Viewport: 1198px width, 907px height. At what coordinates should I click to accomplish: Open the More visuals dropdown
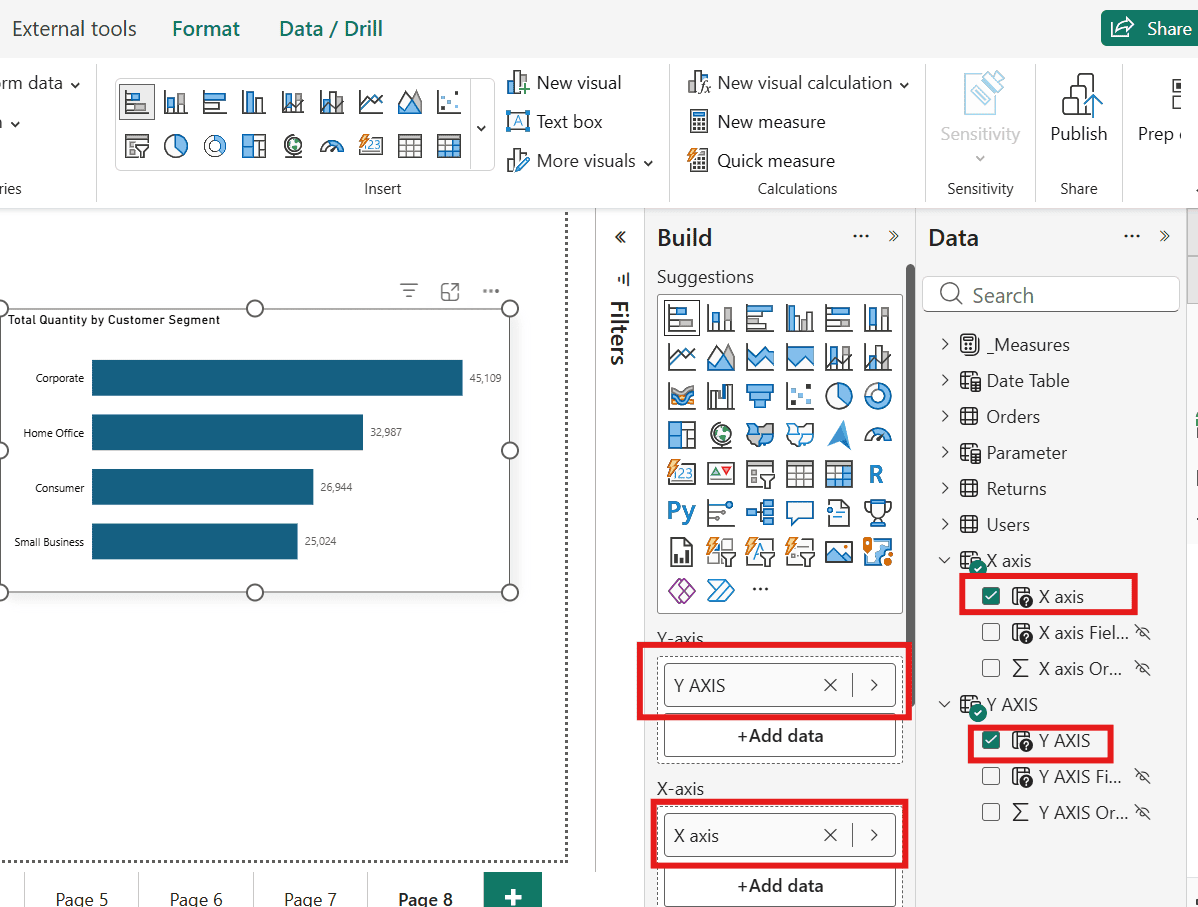click(x=581, y=161)
